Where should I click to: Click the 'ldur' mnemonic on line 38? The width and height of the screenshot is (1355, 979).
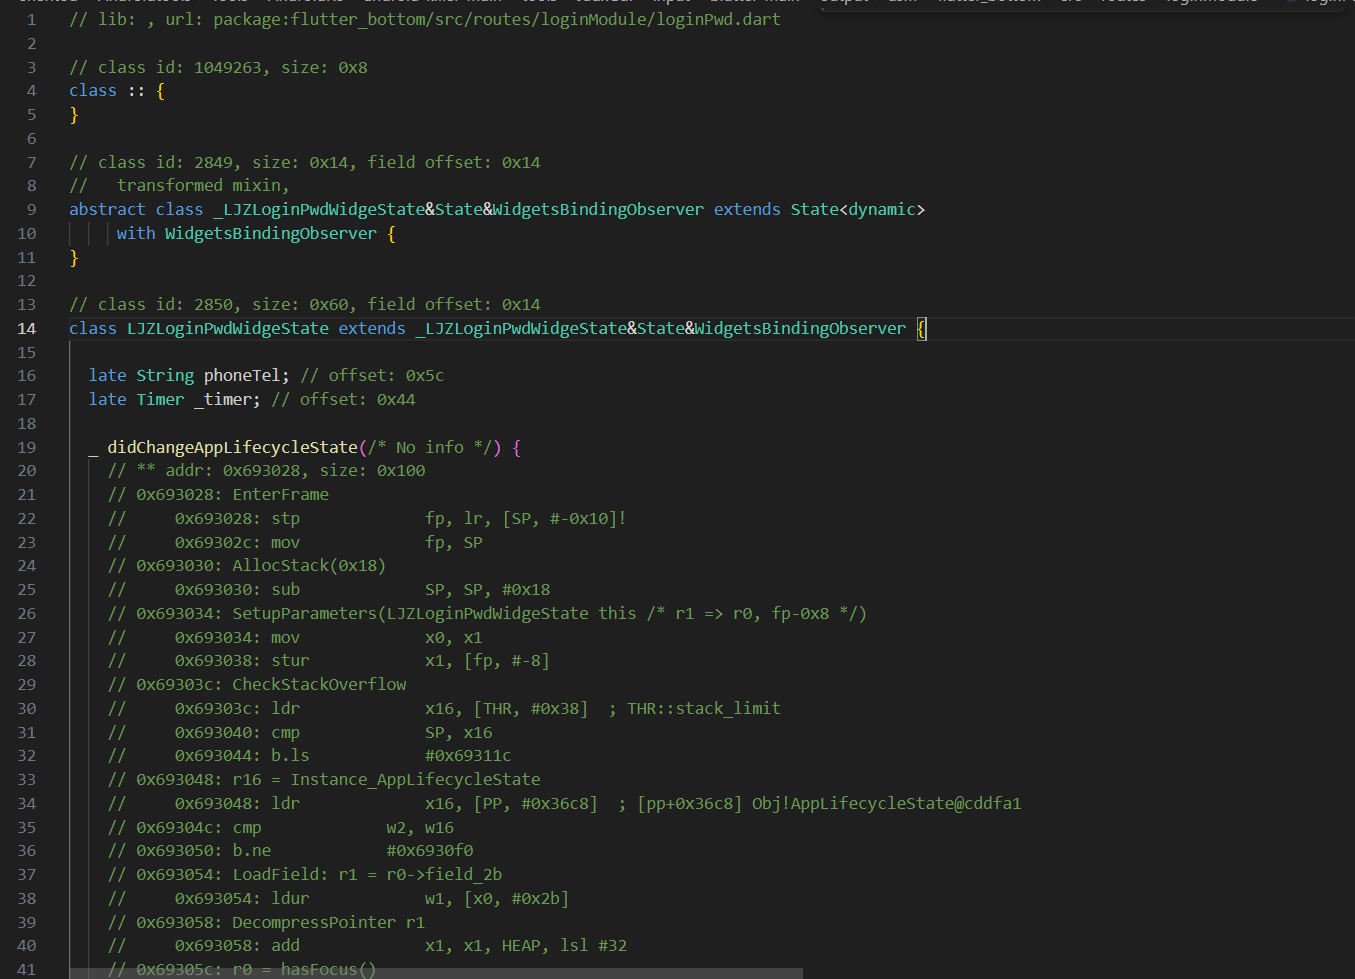[x=290, y=898]
